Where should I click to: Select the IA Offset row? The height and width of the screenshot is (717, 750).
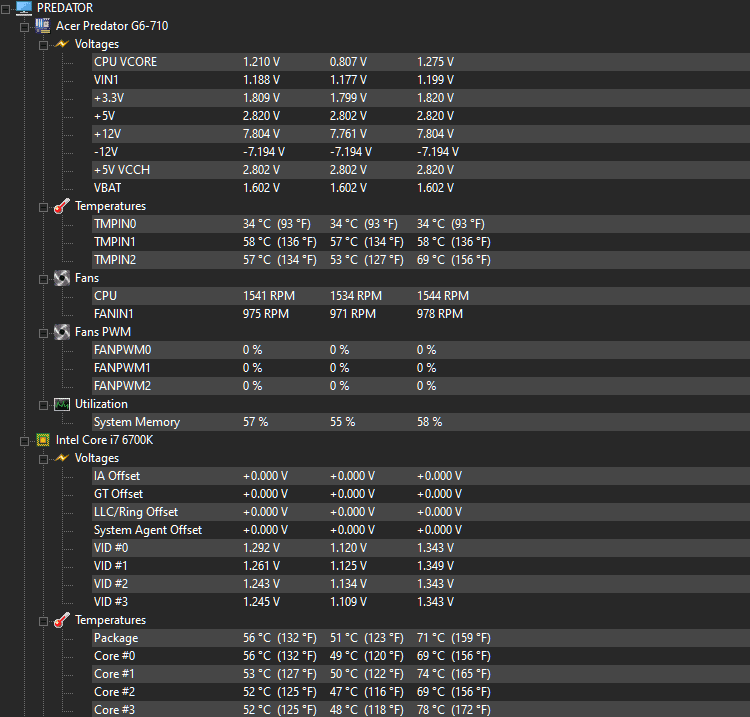[421, 476]
